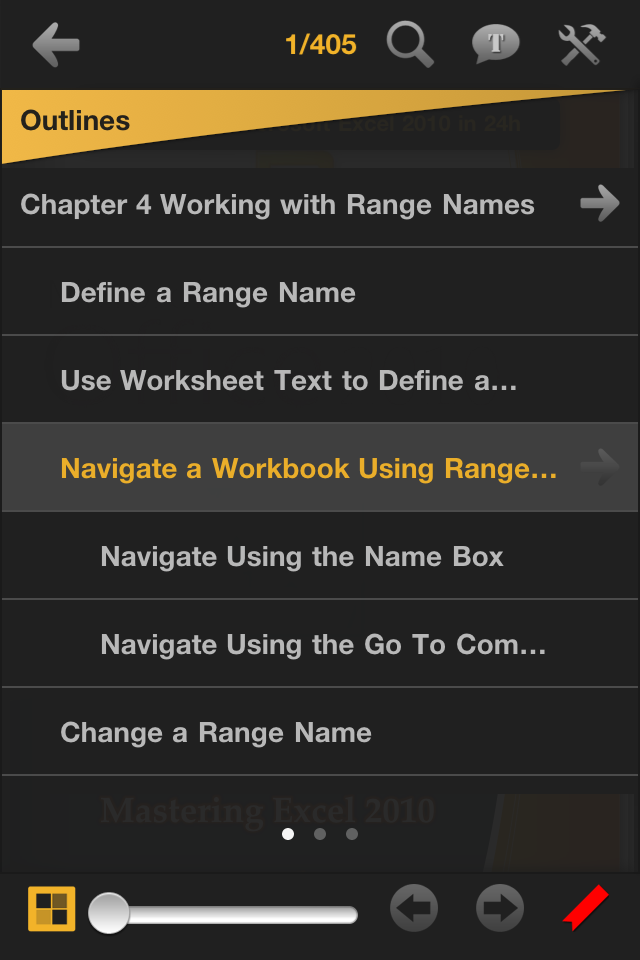Switch to the second page indicator dot

(x=320, y=834)
